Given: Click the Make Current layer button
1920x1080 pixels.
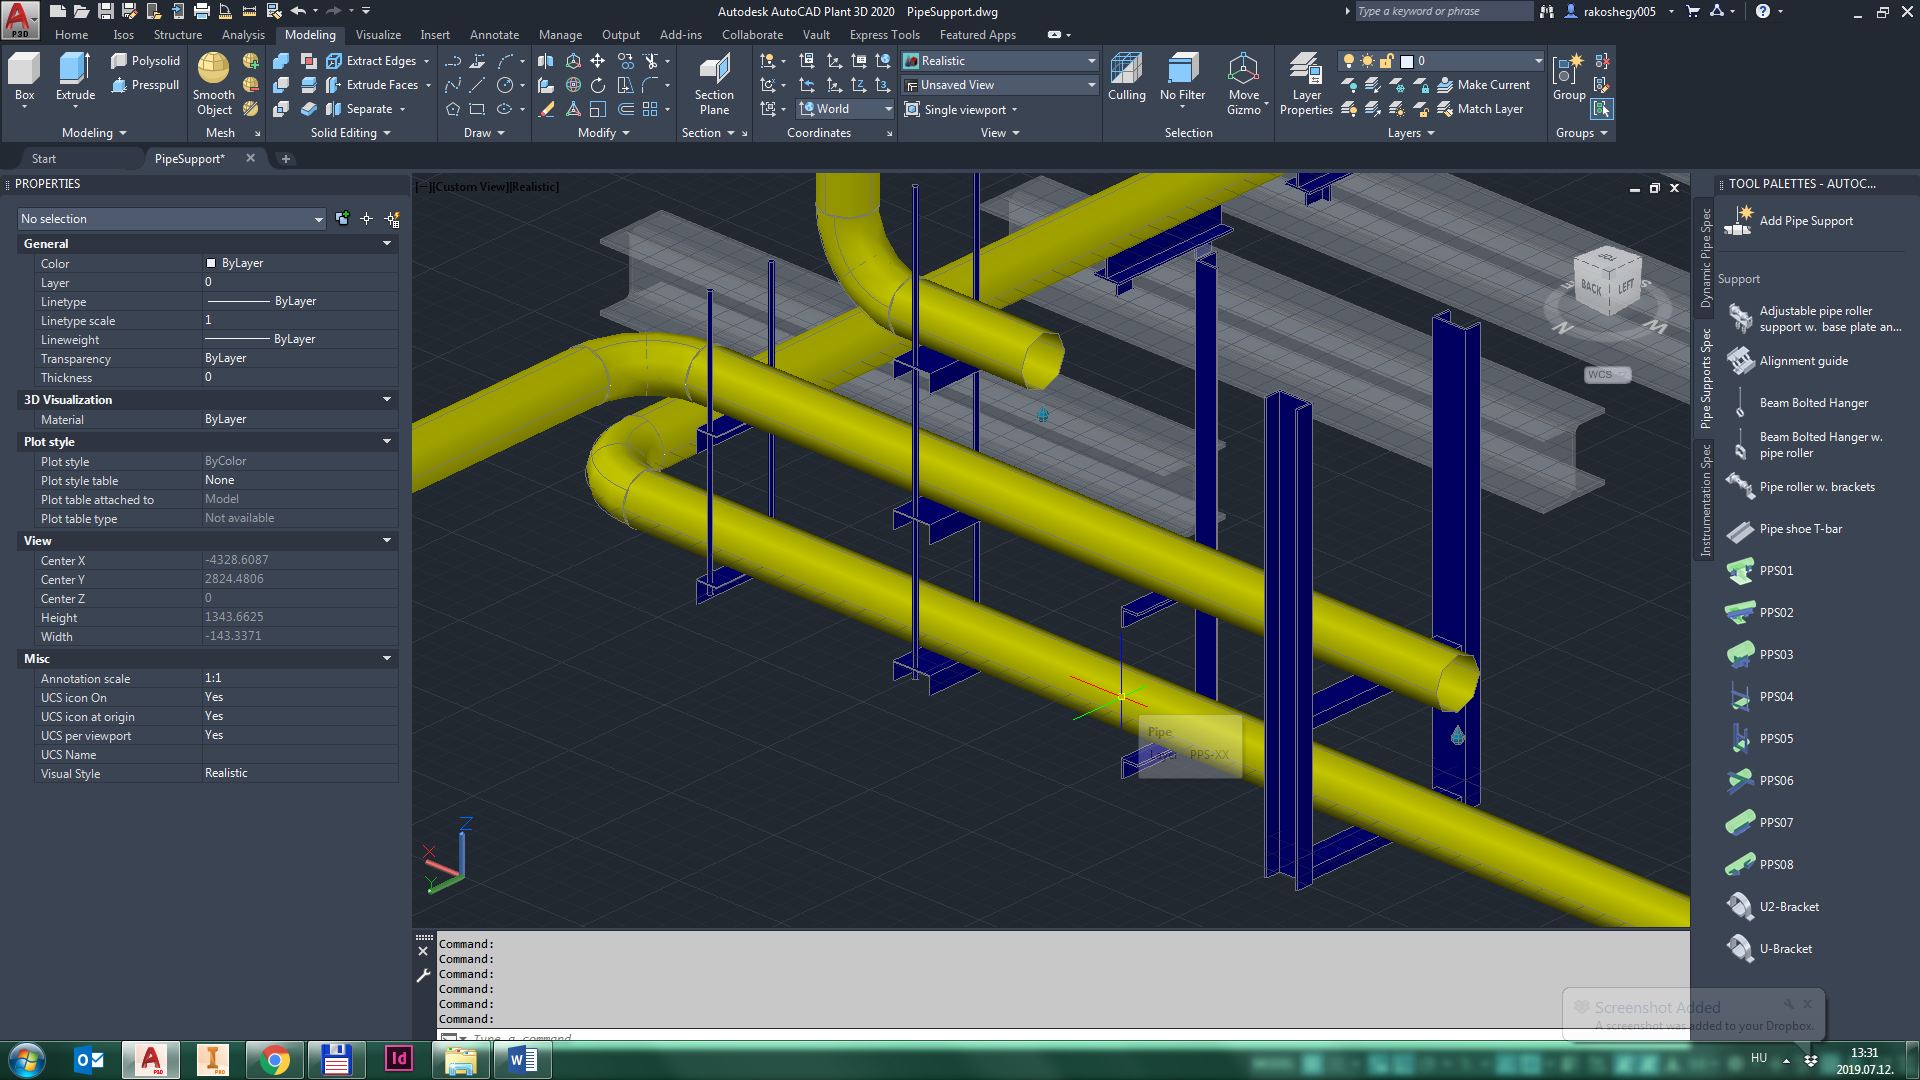Looking at the screenshot, I should [1484, 85].
